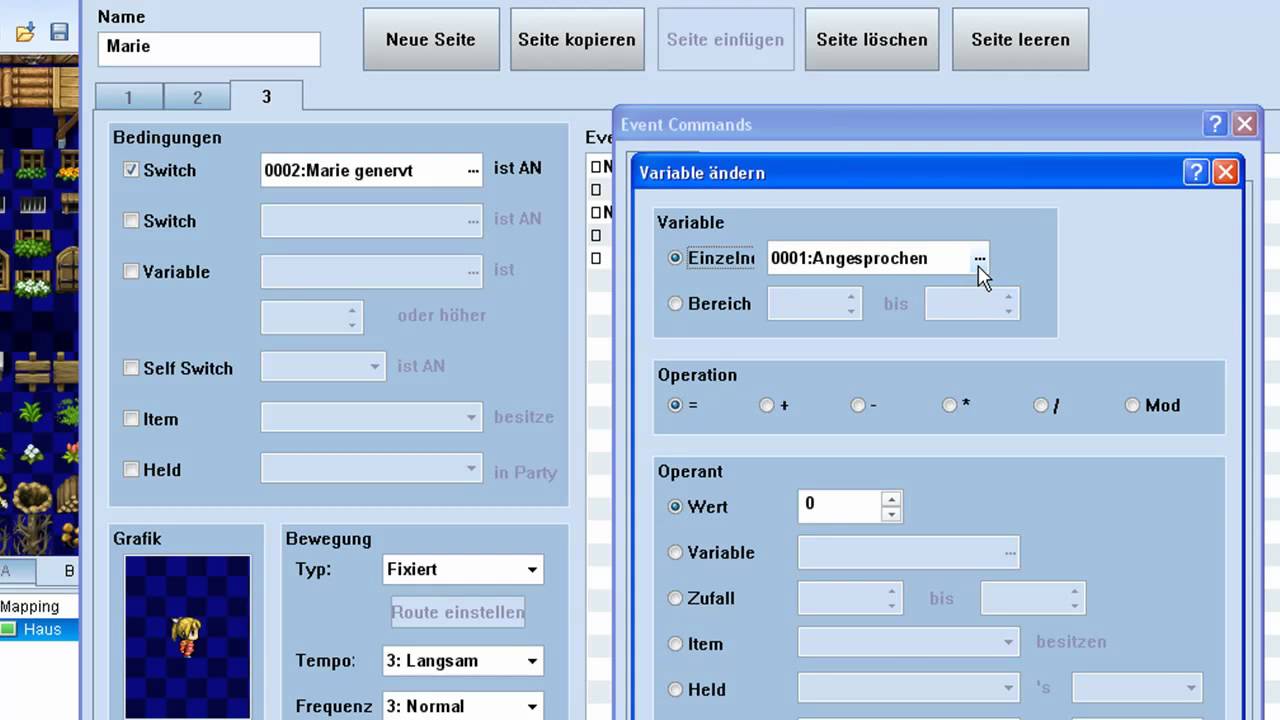Open the Frequenz dropdown showing 3: Normal
This screenshot has width=1280, height=720.
(464, 706)
